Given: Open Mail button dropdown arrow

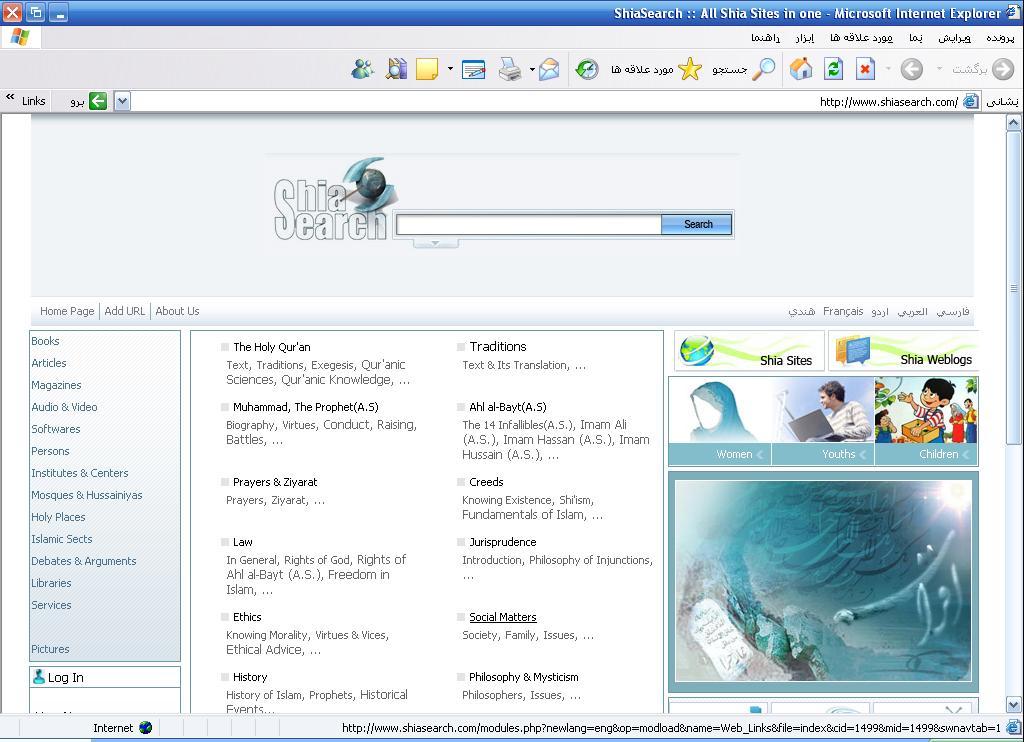Looking at the screenshot, I should 532,69.
